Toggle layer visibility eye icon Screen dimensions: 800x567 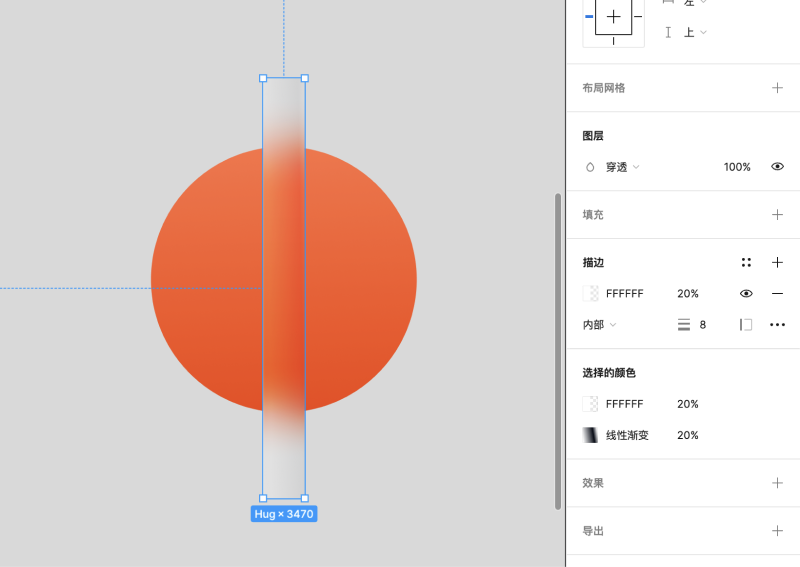click(777, 167)
